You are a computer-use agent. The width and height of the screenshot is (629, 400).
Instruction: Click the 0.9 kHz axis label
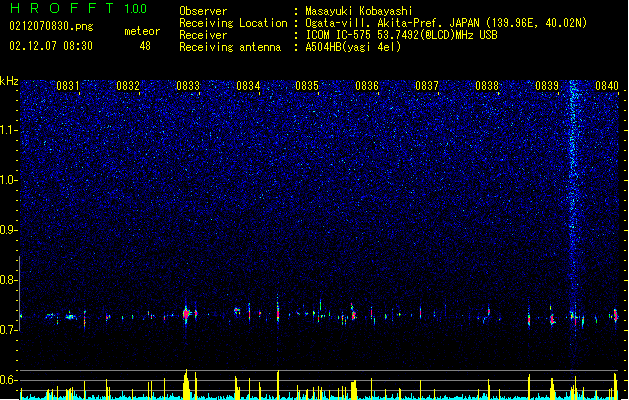[9, 230]
